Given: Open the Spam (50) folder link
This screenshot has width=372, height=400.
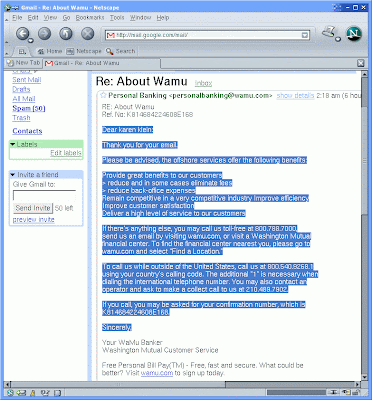Looking at the screenshot, I should [29, 108].
